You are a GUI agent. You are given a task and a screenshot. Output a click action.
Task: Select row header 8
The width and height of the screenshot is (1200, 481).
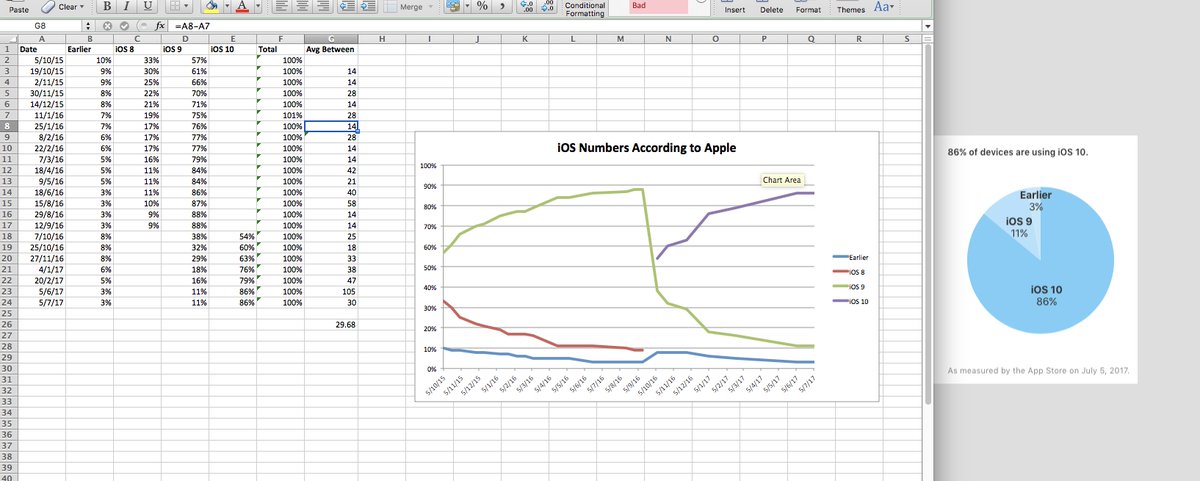tap(8, 126)
